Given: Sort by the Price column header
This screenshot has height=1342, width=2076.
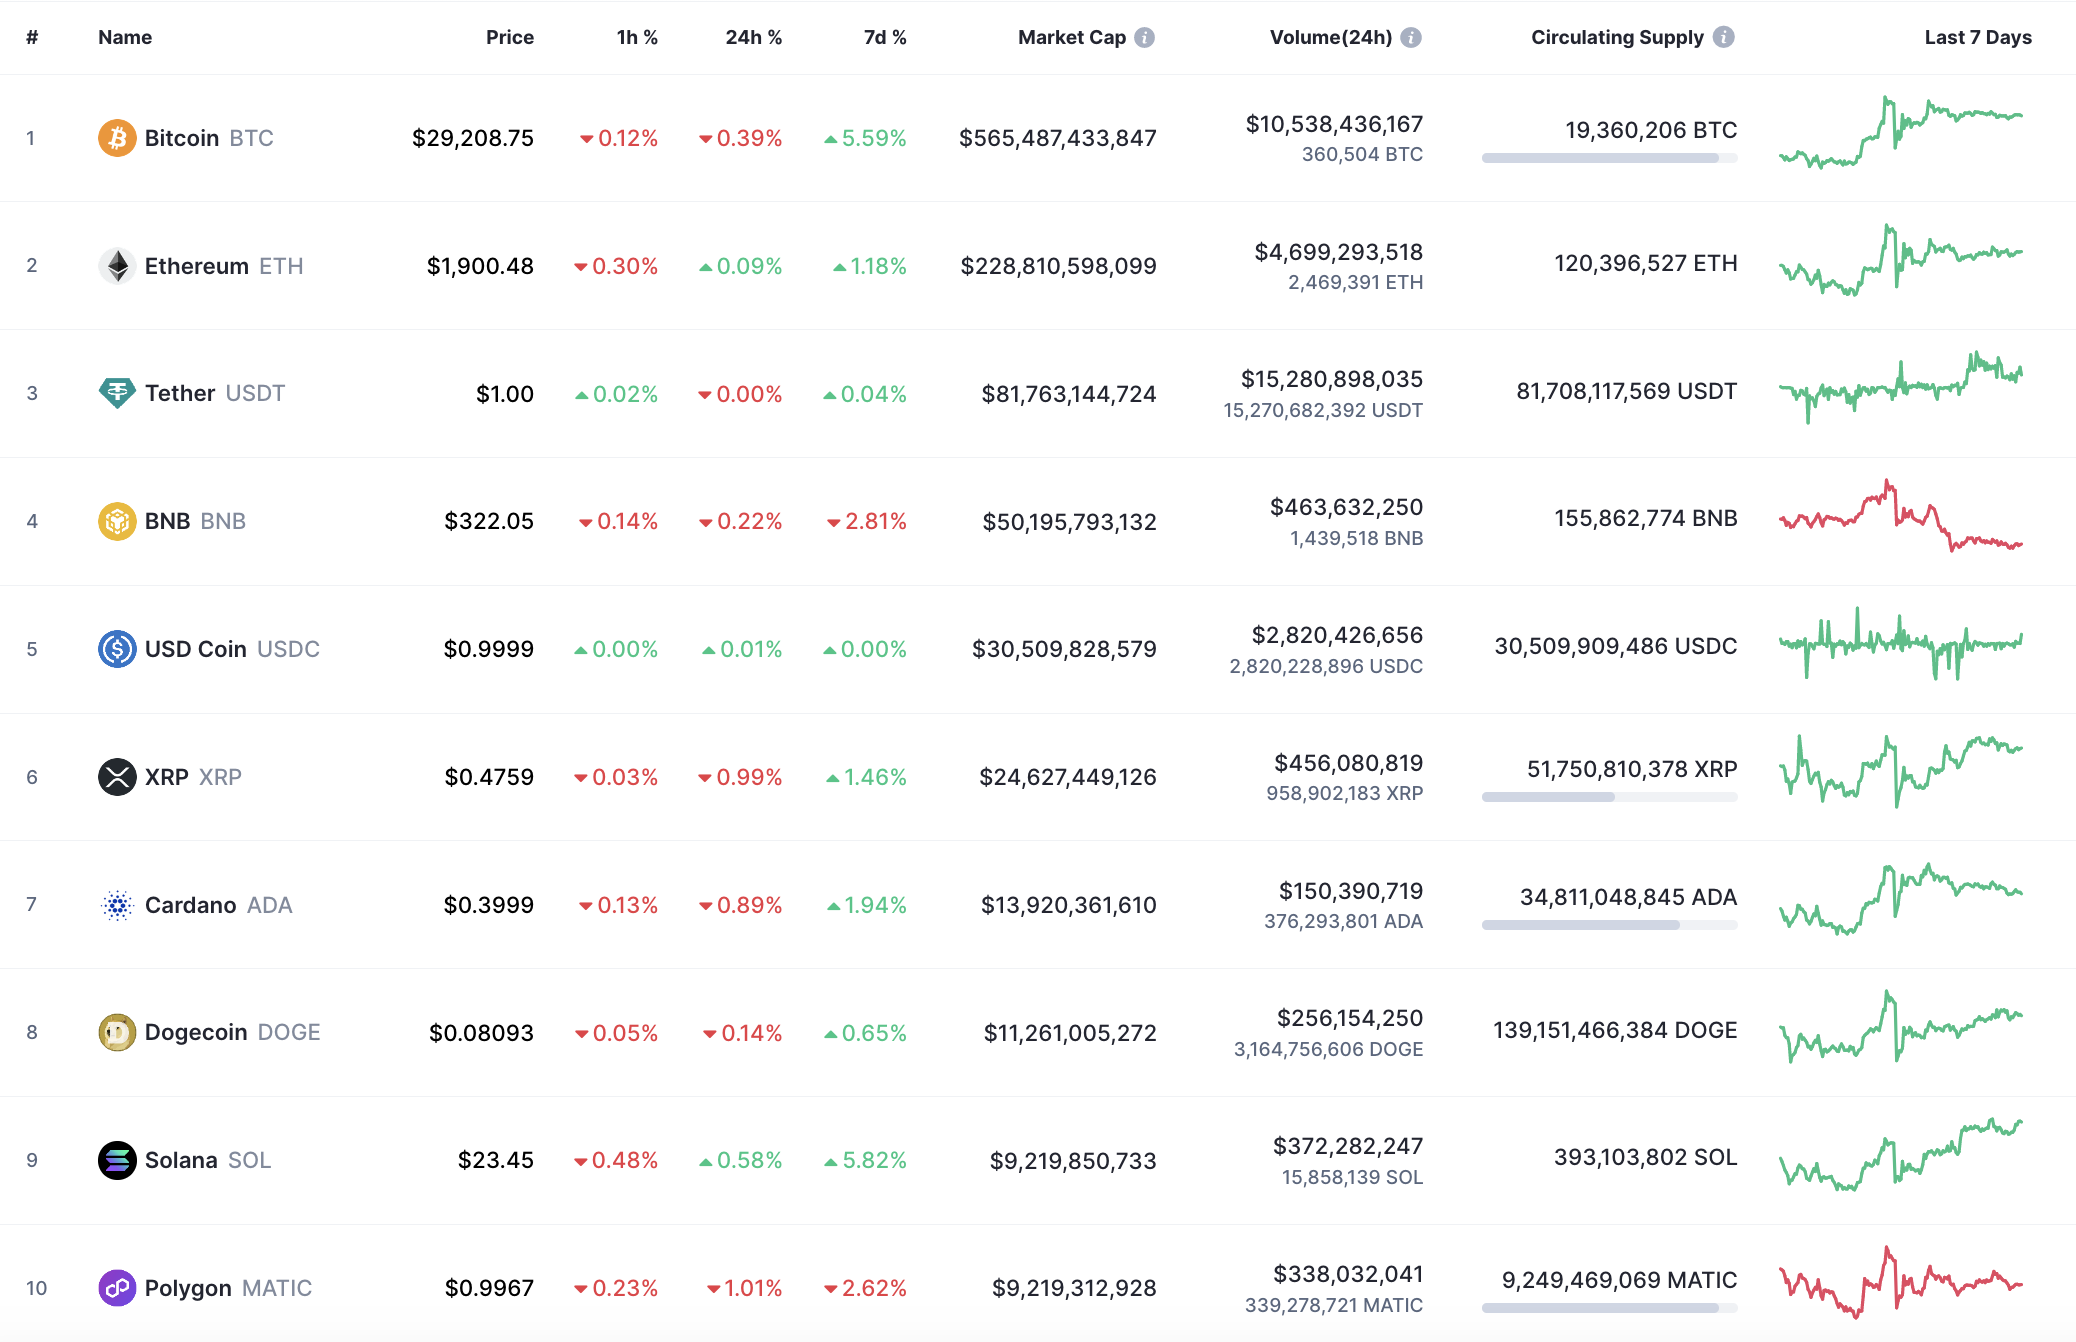Looking at the screenshot, I should click(x=510, y=37).
